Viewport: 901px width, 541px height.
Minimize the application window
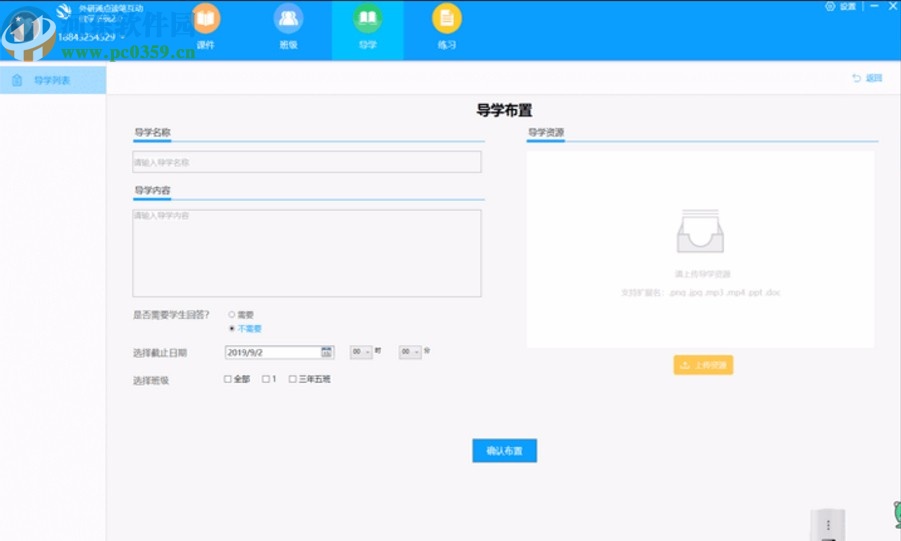tap(874, 6)
